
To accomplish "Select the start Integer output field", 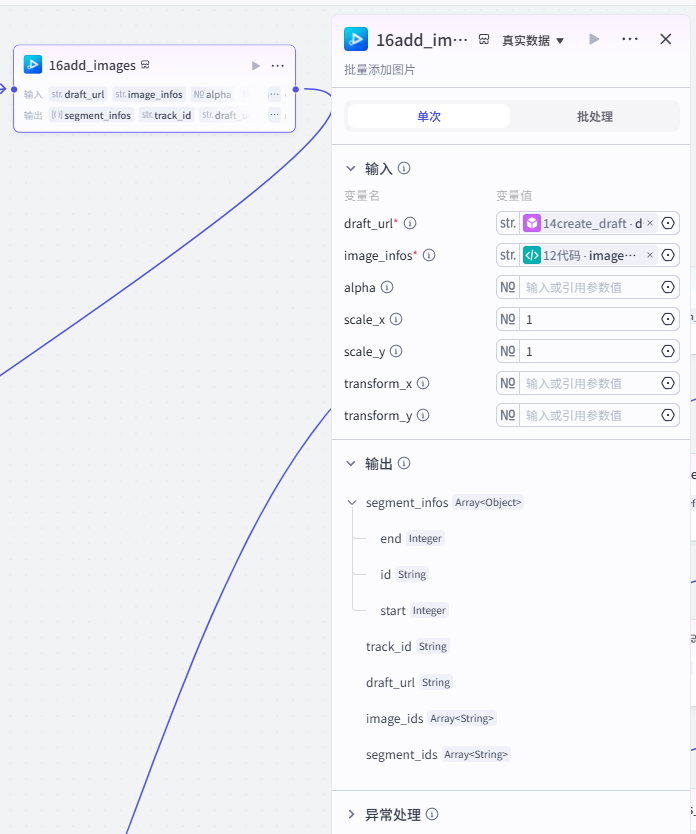I will tap(414, 611).
